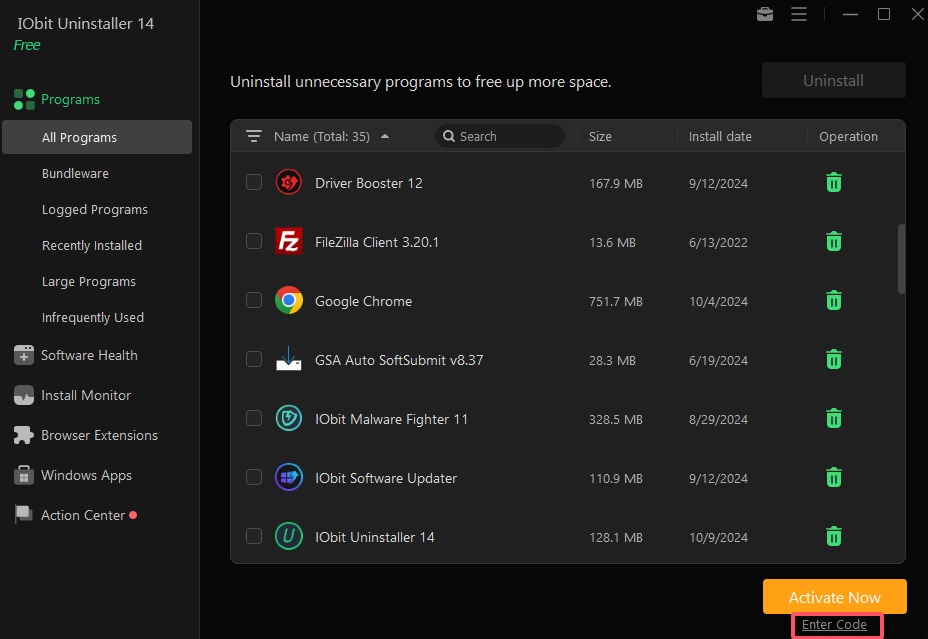Image resolution: width=928 pixels, height=639 pixels.
Task: Click the magnifier icon in Search box
Action: point(449,136)
